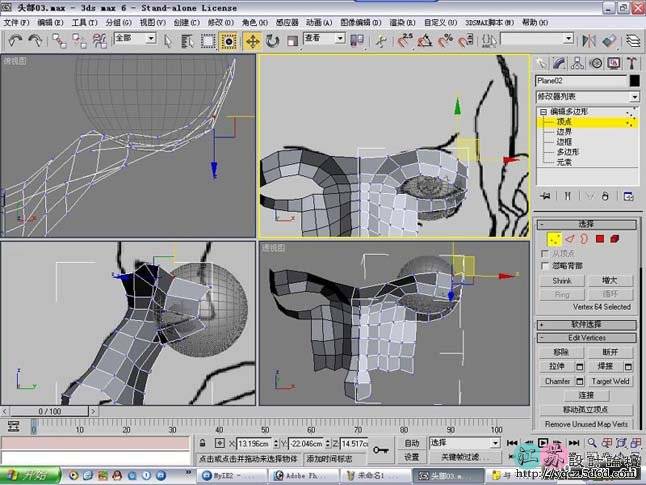This screenshot has height=485, width=646.
Task: Activate the Select and Move tool
Action: pos(252,41)
